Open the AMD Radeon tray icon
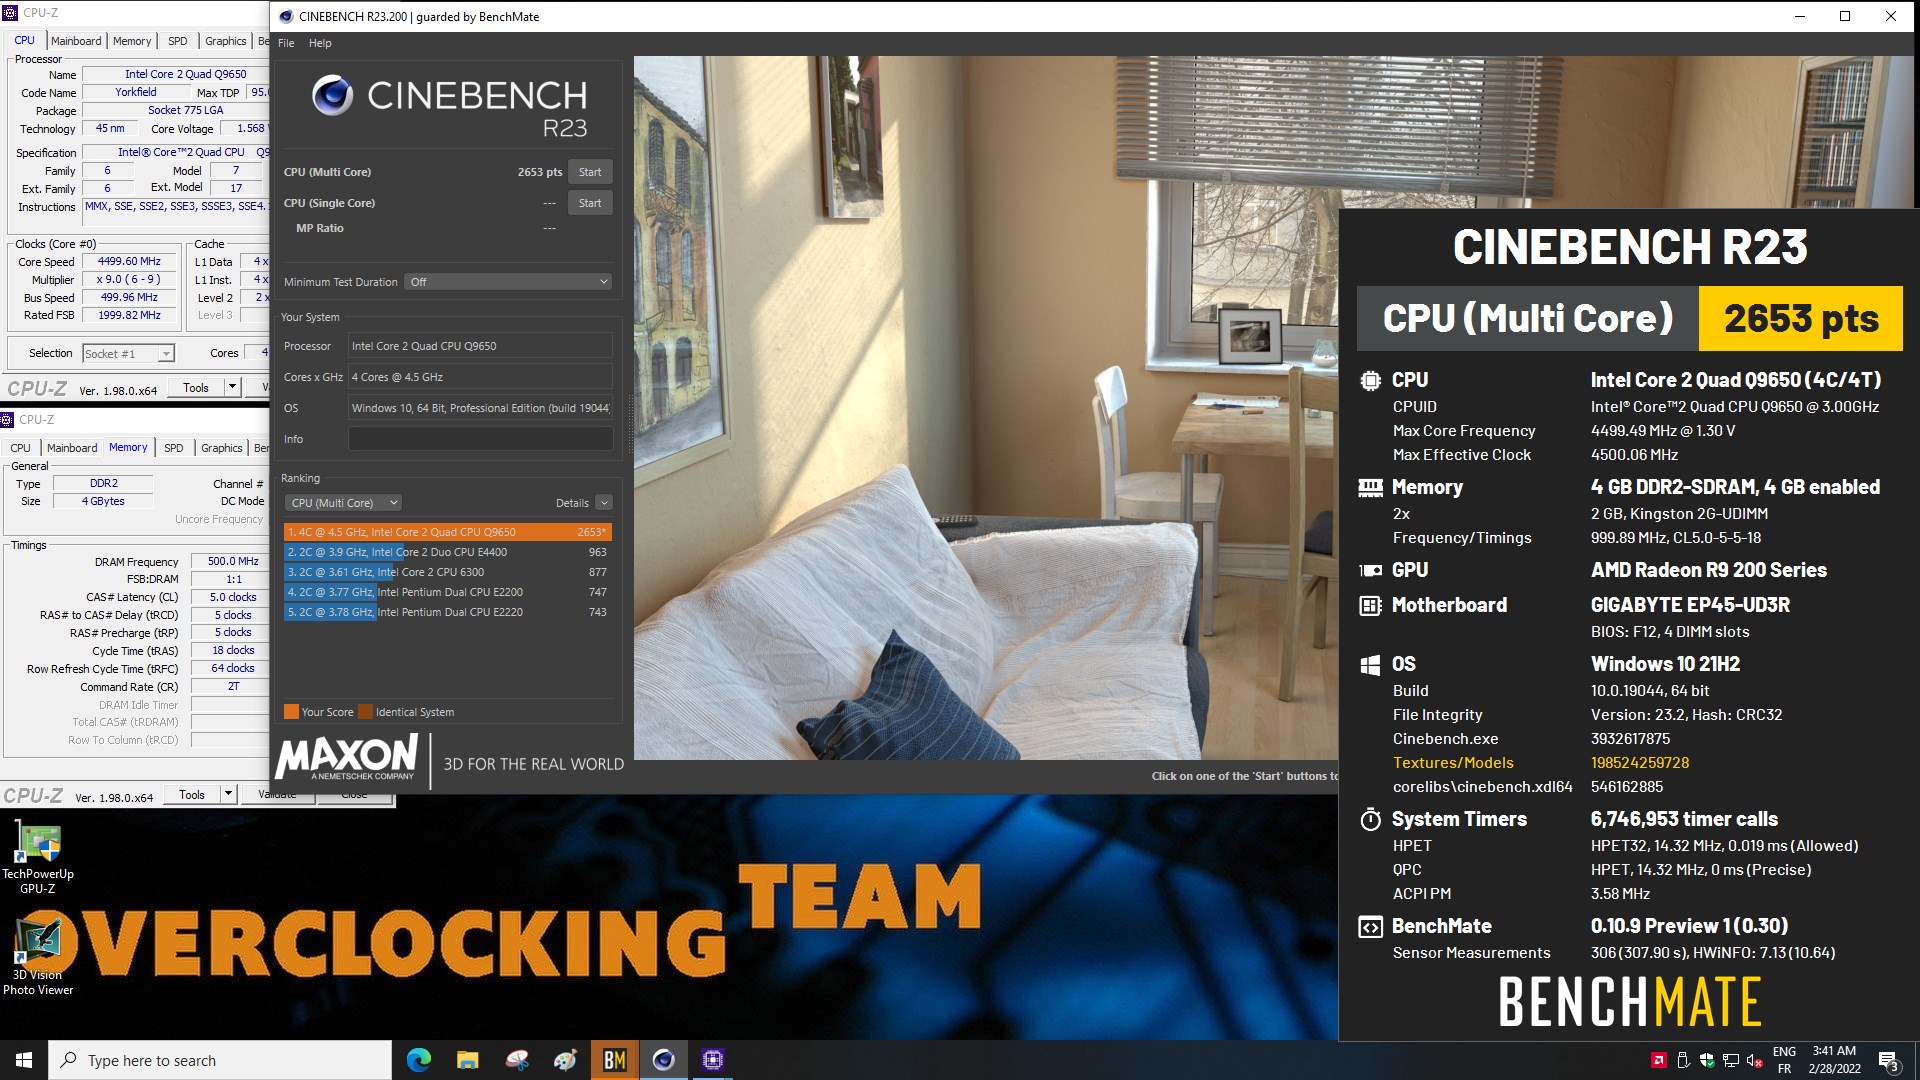 1658,1060
